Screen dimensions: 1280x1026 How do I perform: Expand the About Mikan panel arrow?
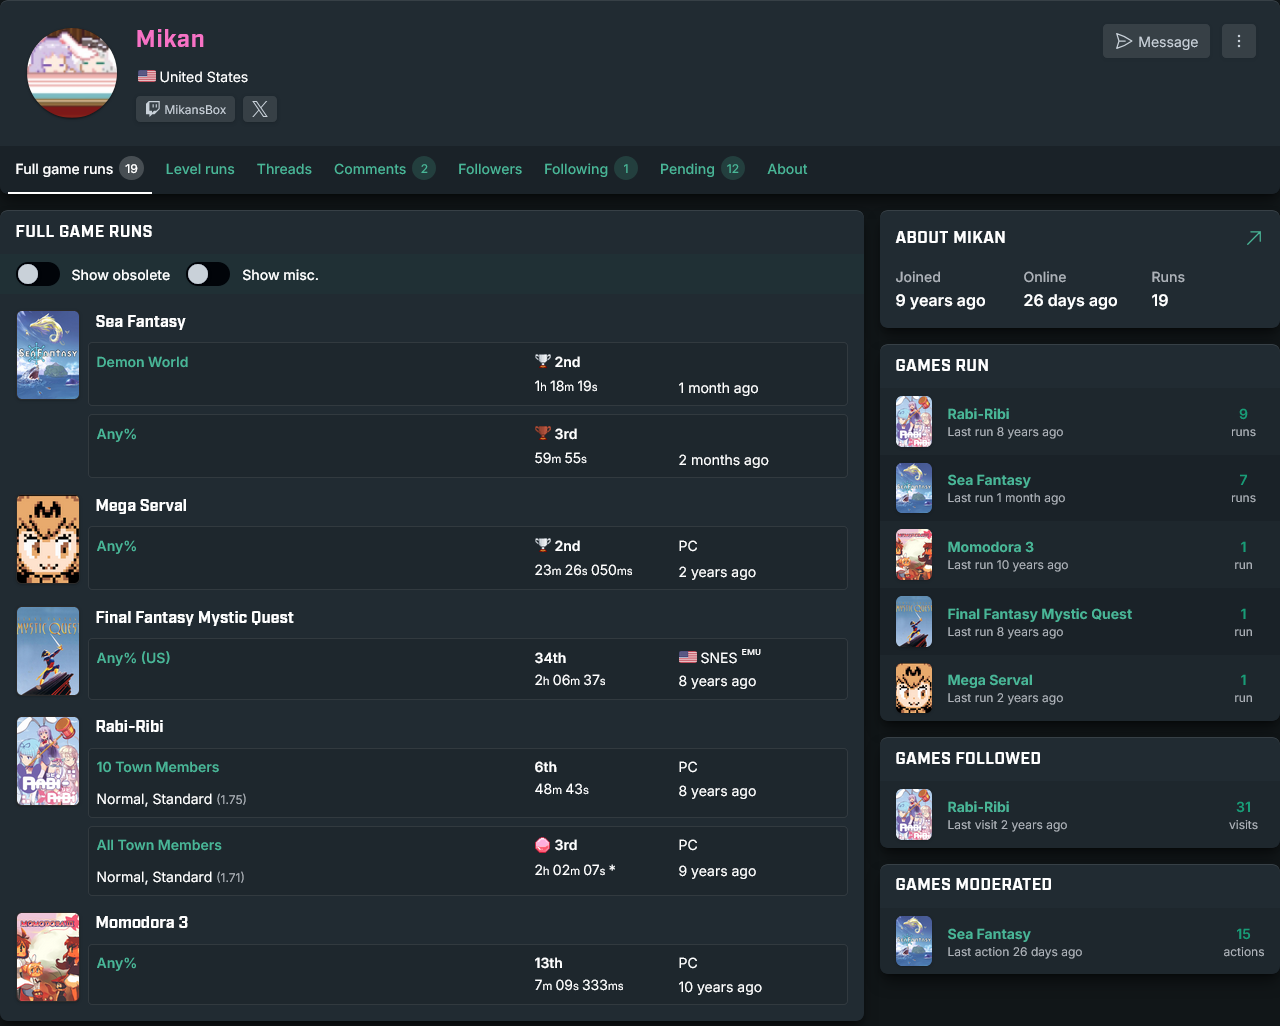(x=1254, y=237)
